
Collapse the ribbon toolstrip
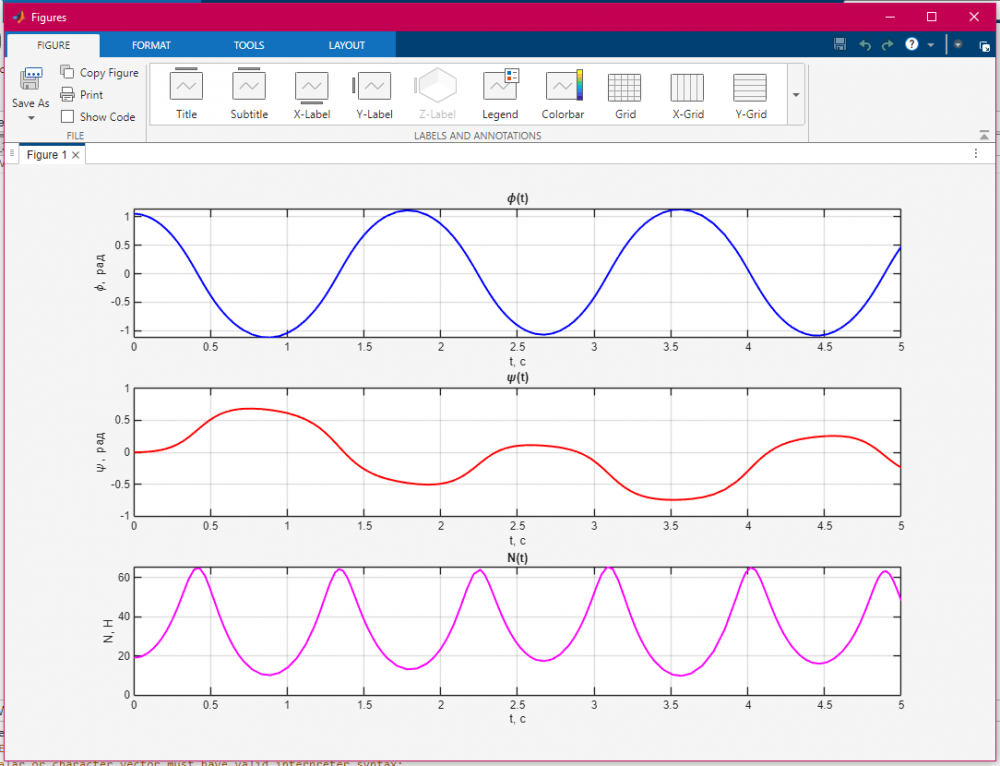984,135
